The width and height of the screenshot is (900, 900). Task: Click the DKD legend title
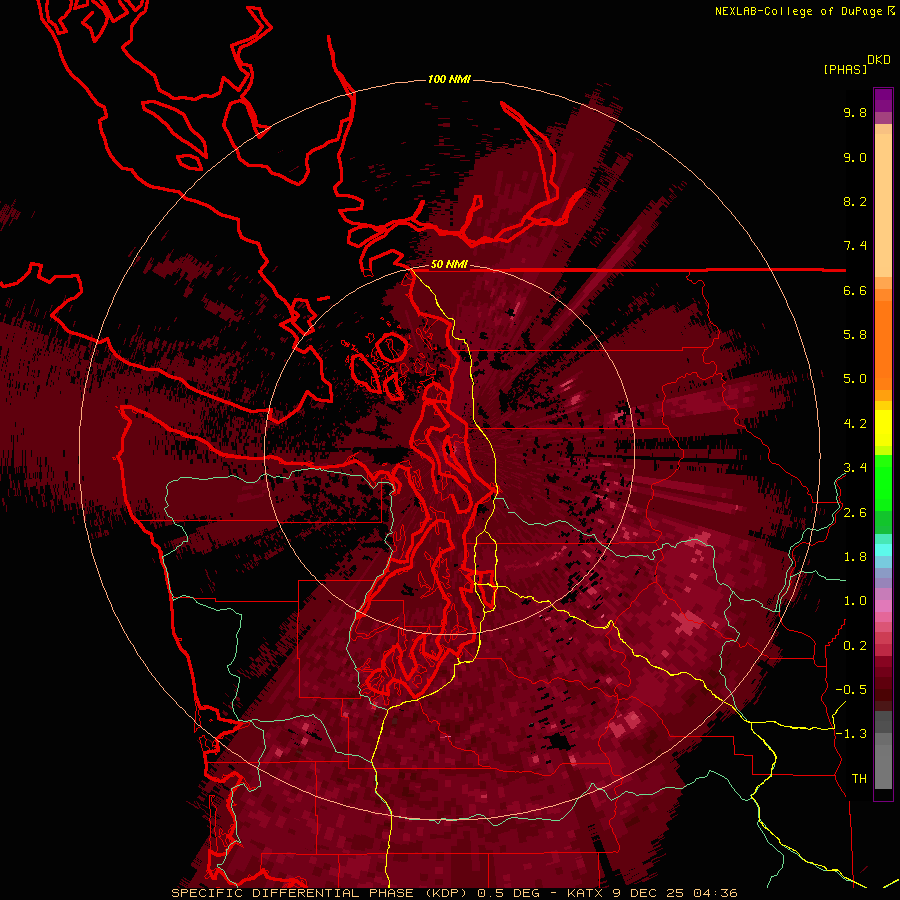coord(879,60)
